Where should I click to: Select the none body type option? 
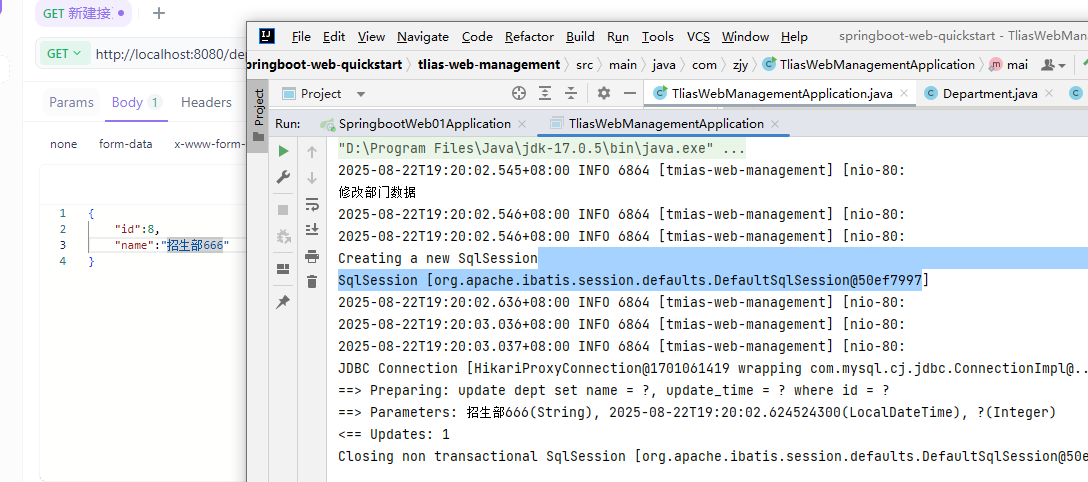(x=63, y=144)
